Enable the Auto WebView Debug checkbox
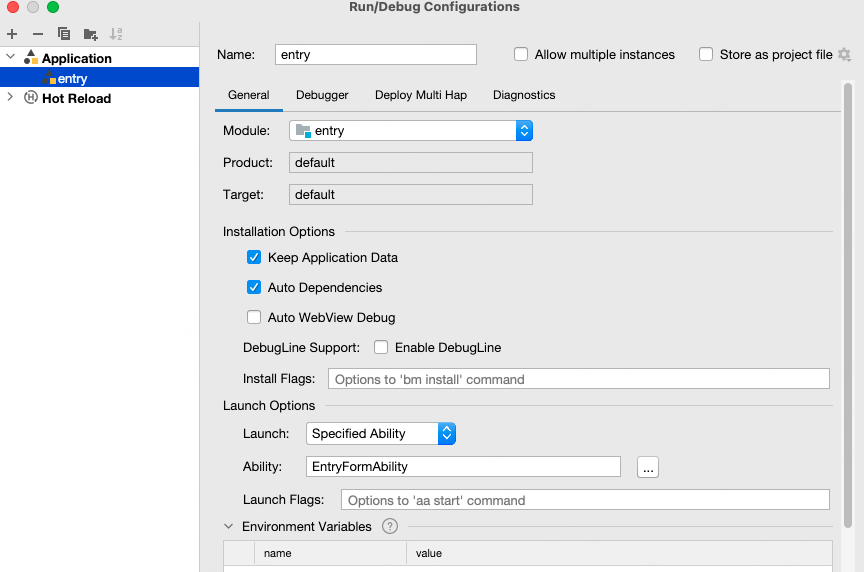This screenshot has height=572, width=864. click(254, 318)
